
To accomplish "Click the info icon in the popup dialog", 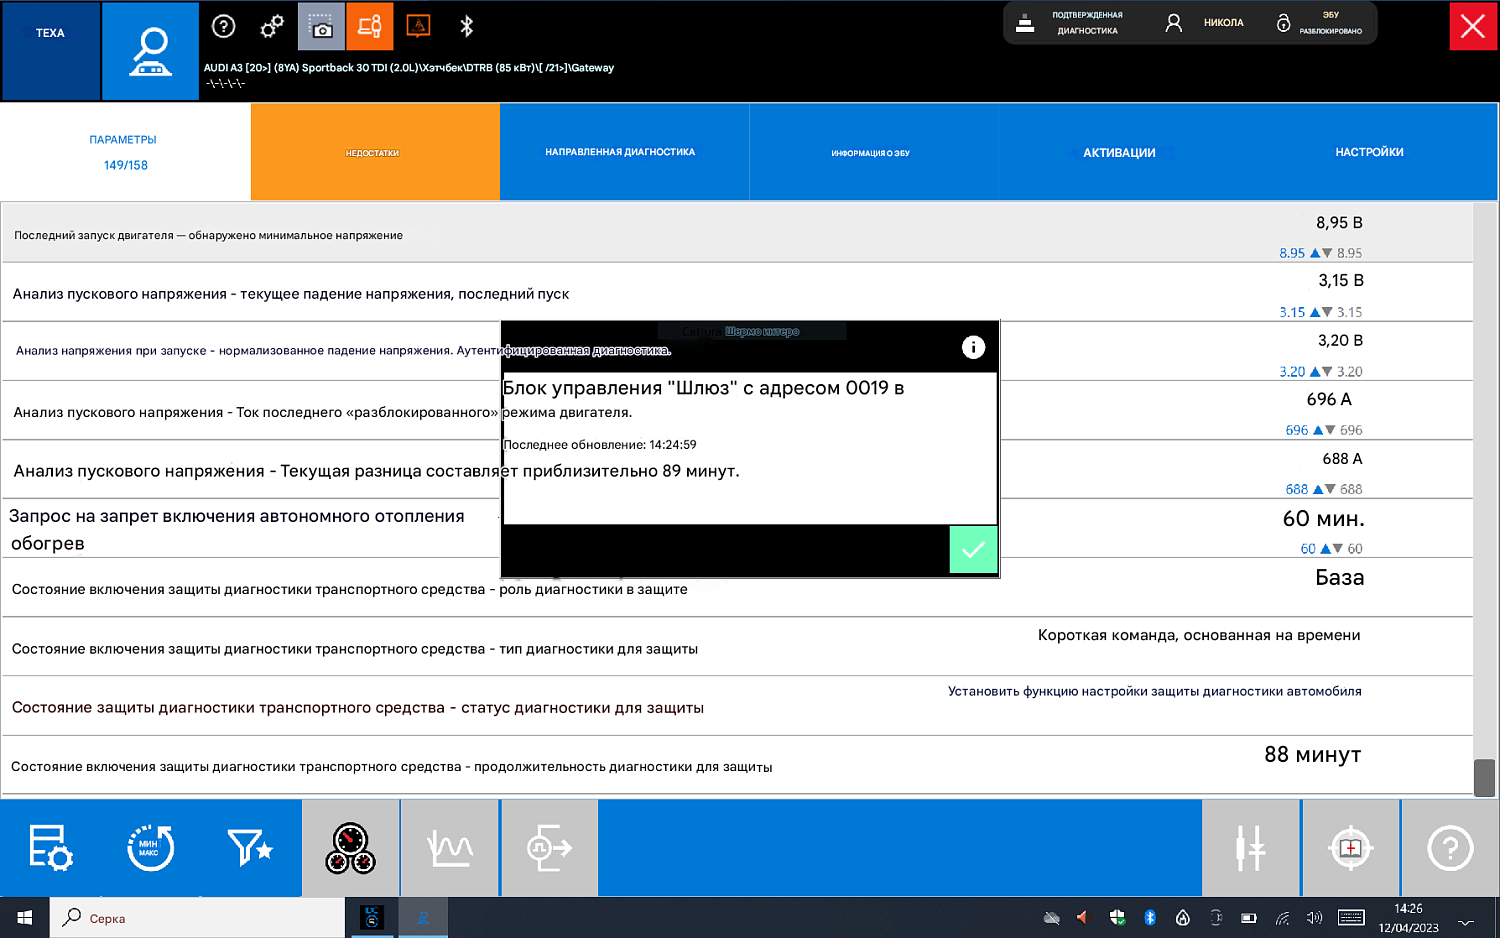I will (973, 347).
